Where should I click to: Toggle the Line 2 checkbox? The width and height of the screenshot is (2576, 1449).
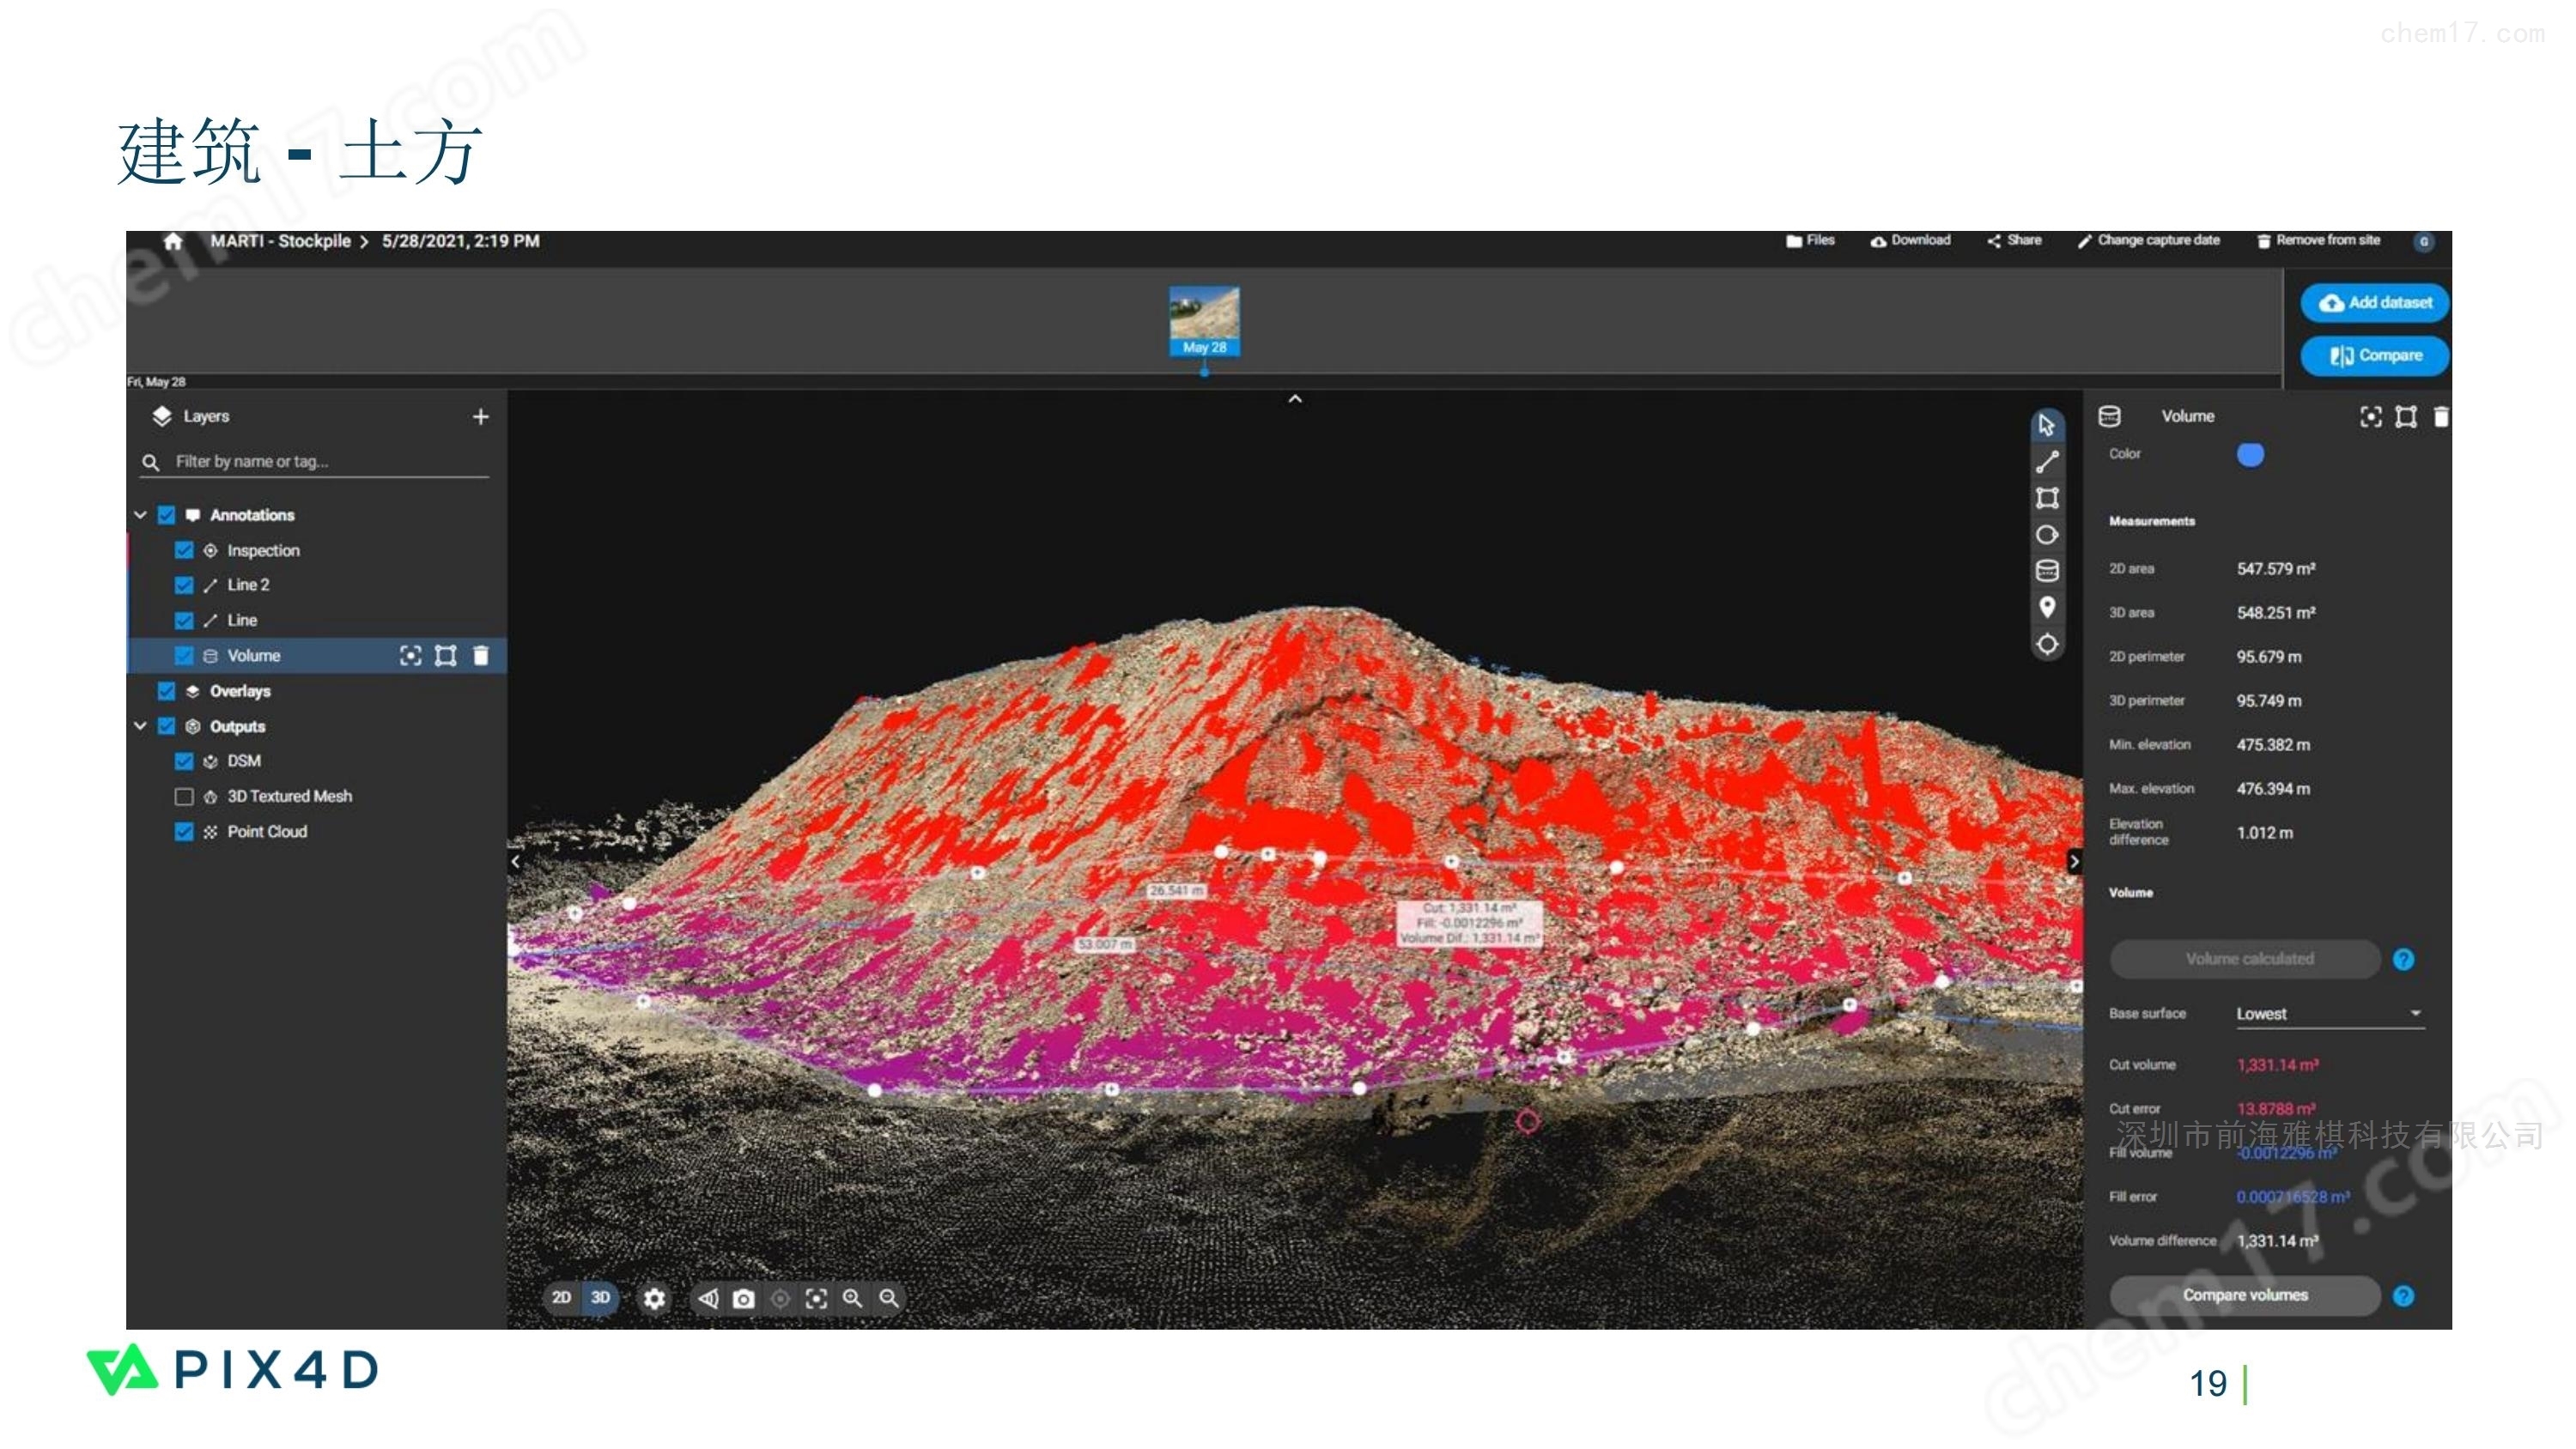click(184, 585)
